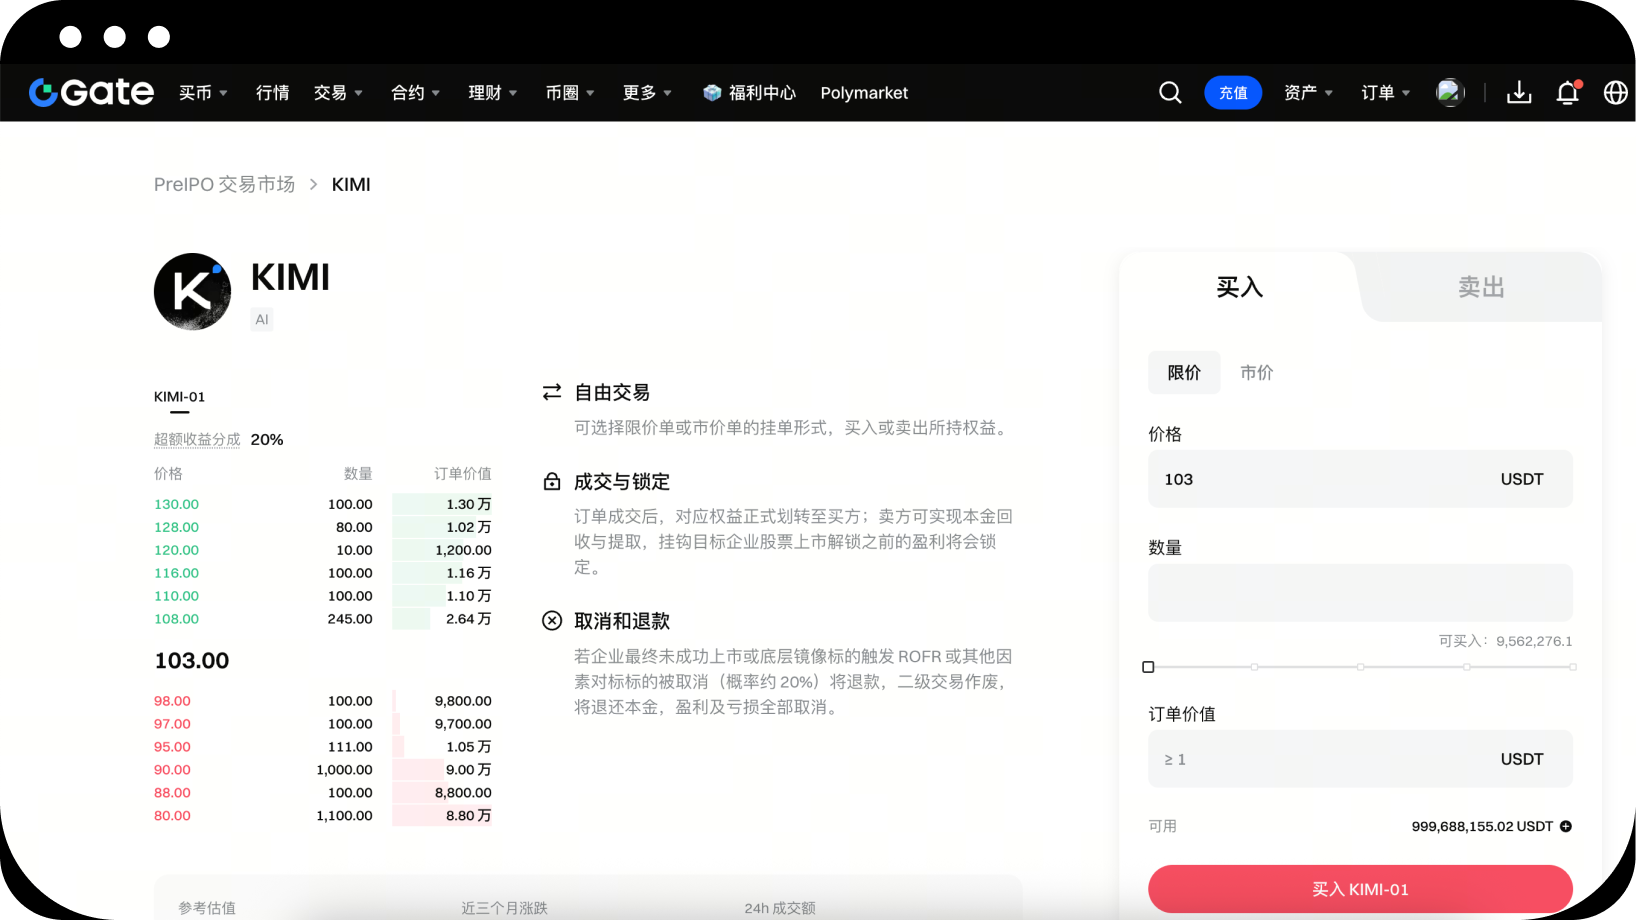
Task: Click the KIMI round logo
Action: (192, 291)
